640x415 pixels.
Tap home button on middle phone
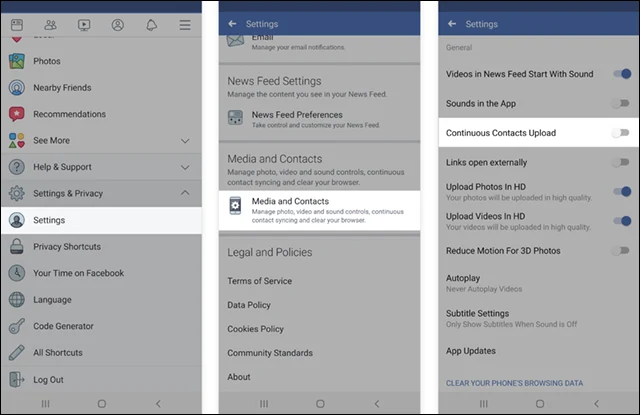pos(320,404)
